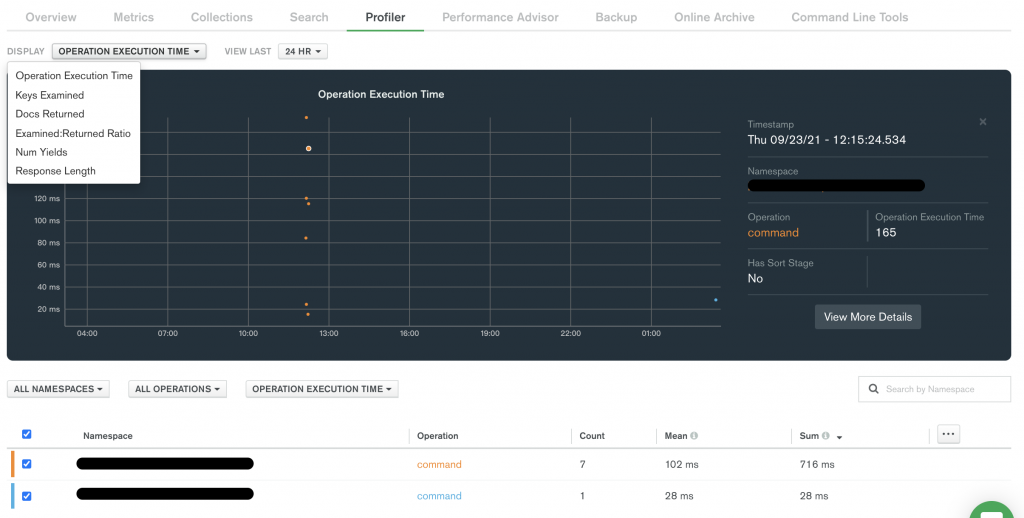Expand the All Namespaces dropdown
Viewport: 1024px width, 518px height.
[58, 389]
